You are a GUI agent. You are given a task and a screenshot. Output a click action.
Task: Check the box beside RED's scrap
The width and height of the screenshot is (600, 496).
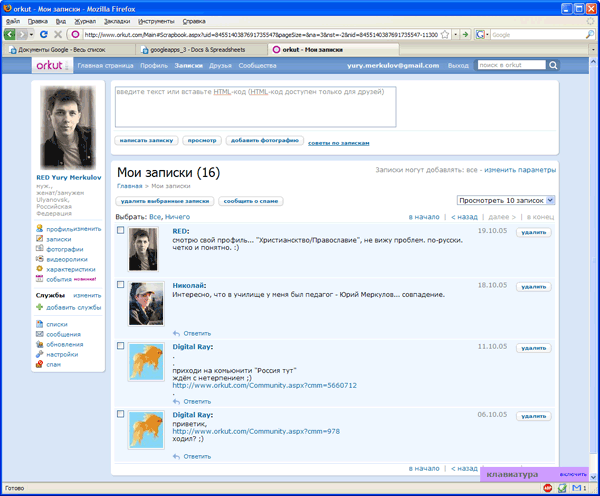[121, 230]
